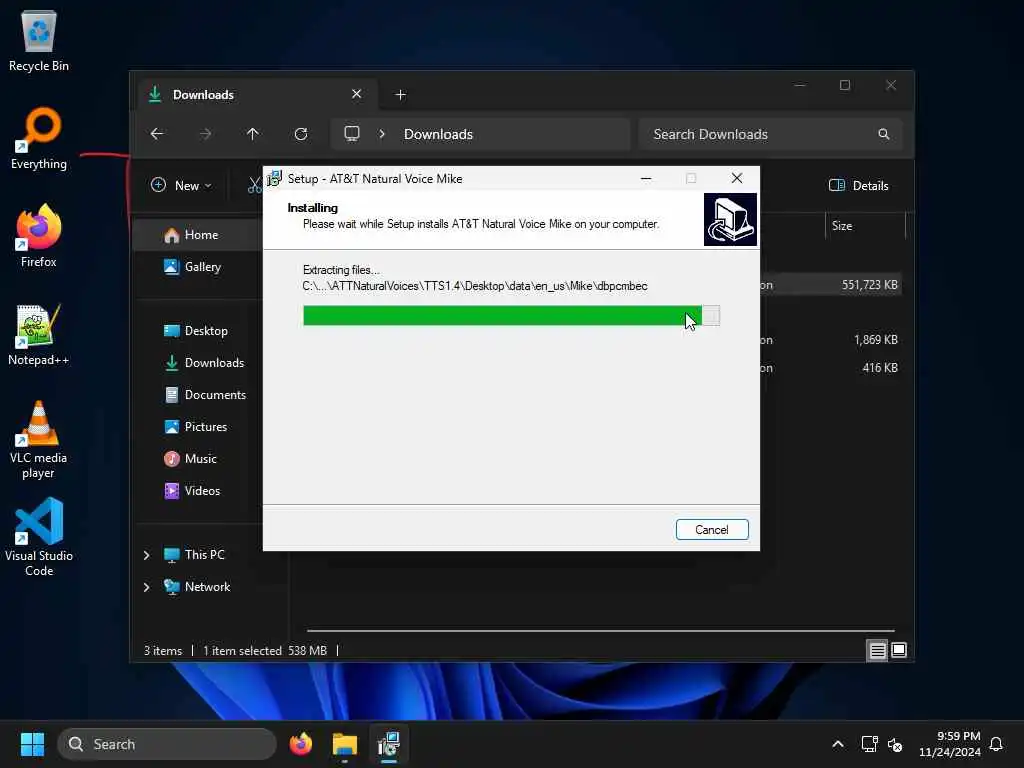The height and width of the screenshot is (768, 1024).
Task: Click the horizontal scrollbar in Explorer
Action: coord(600,631)
